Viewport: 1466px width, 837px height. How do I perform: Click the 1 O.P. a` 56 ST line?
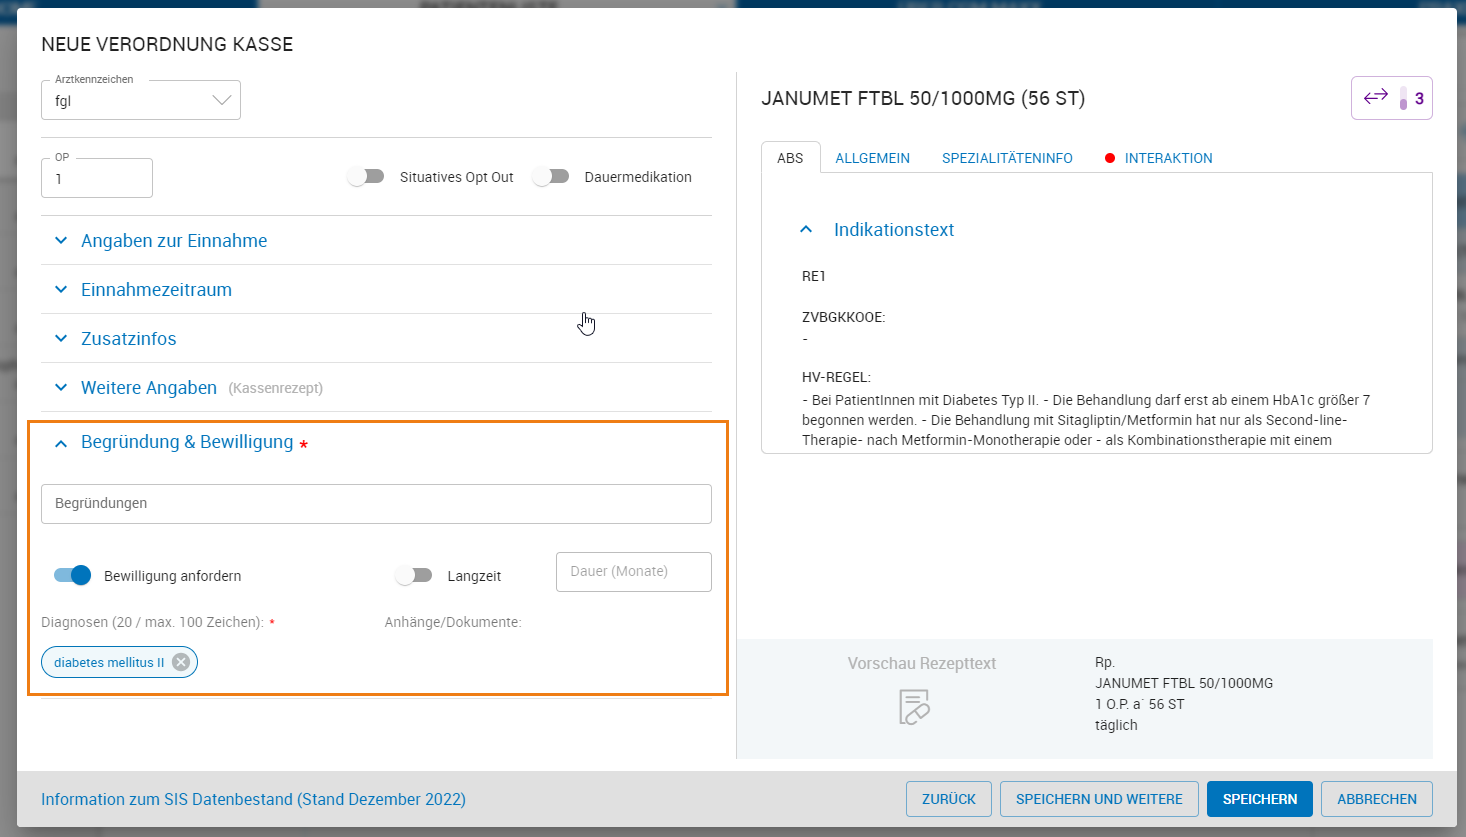[1139, 704]
